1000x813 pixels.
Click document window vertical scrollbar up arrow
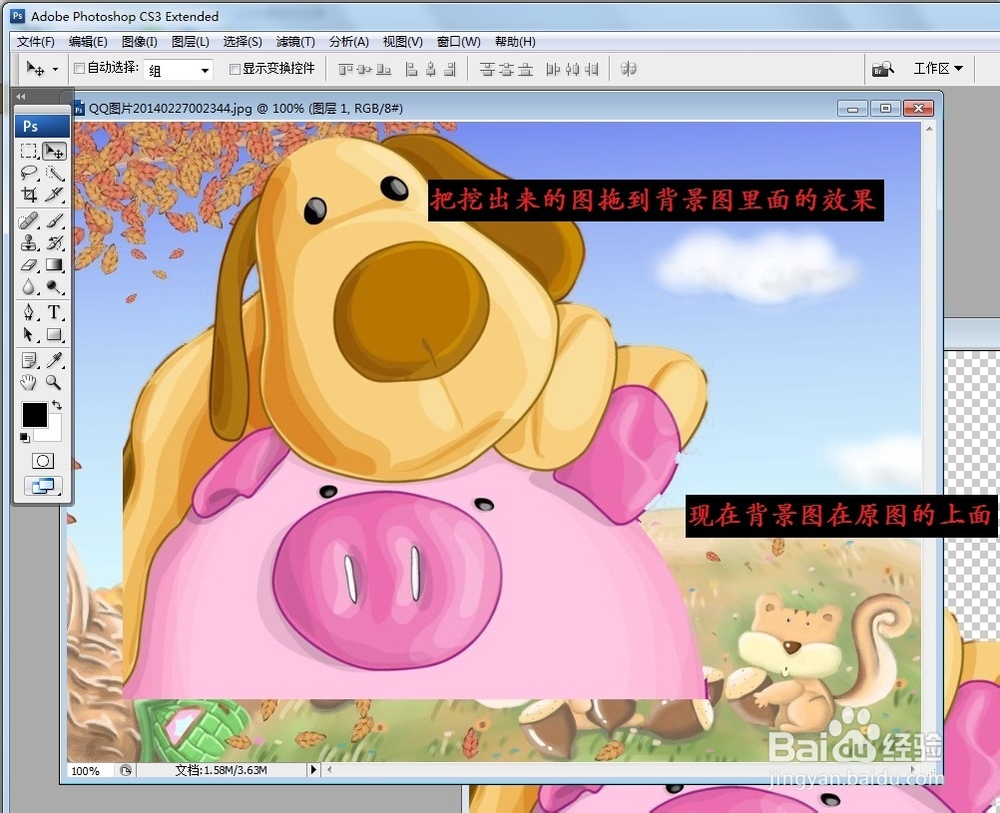click(929, 128)
